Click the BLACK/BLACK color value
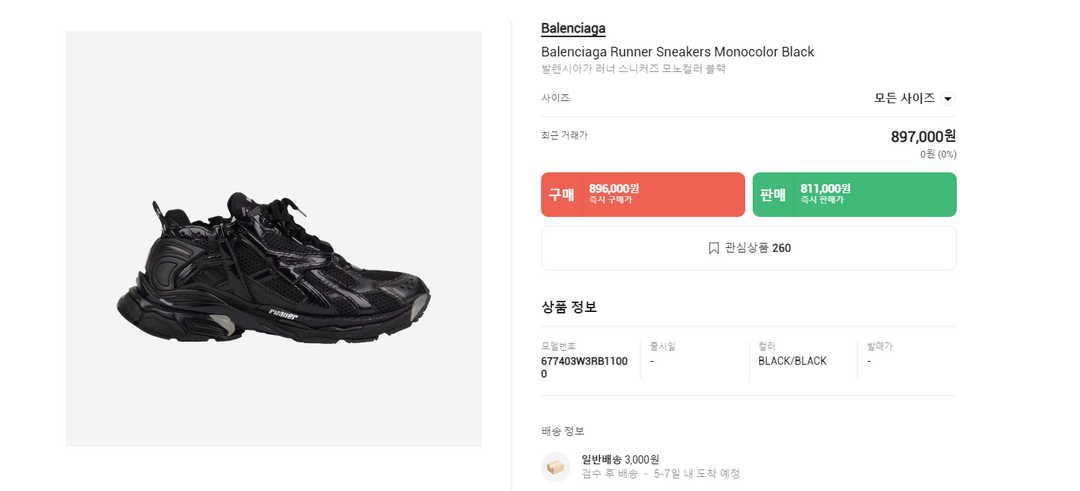The width and height of the screenshot is (1080, 491). pos(792,361)
